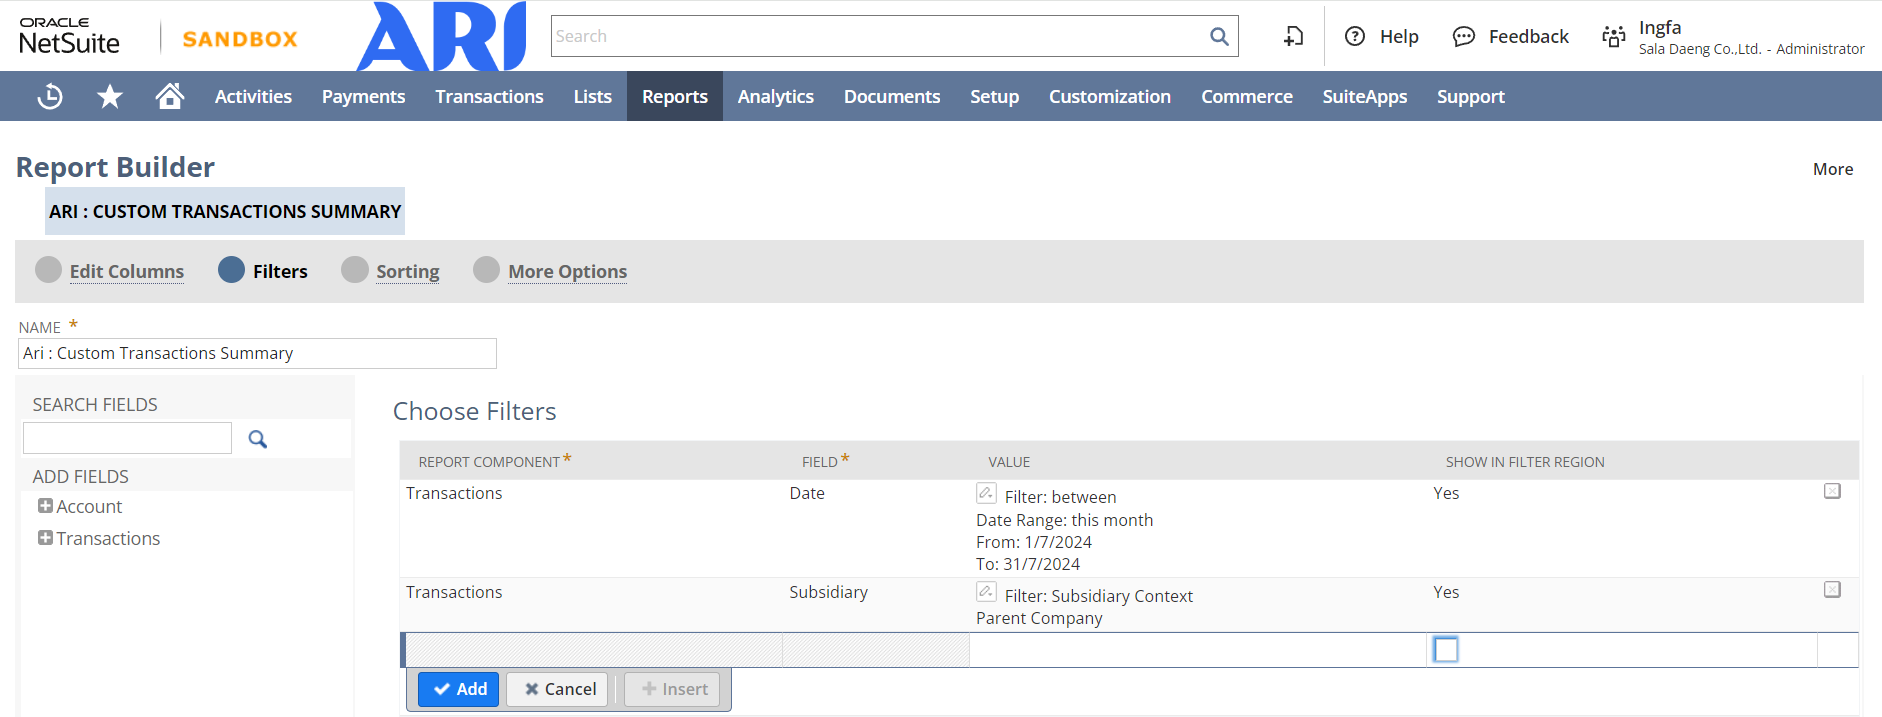The width and height of the screenshot is (1882, 717).
Task: Click the ARI company logo
Action: tap(441, 36)
